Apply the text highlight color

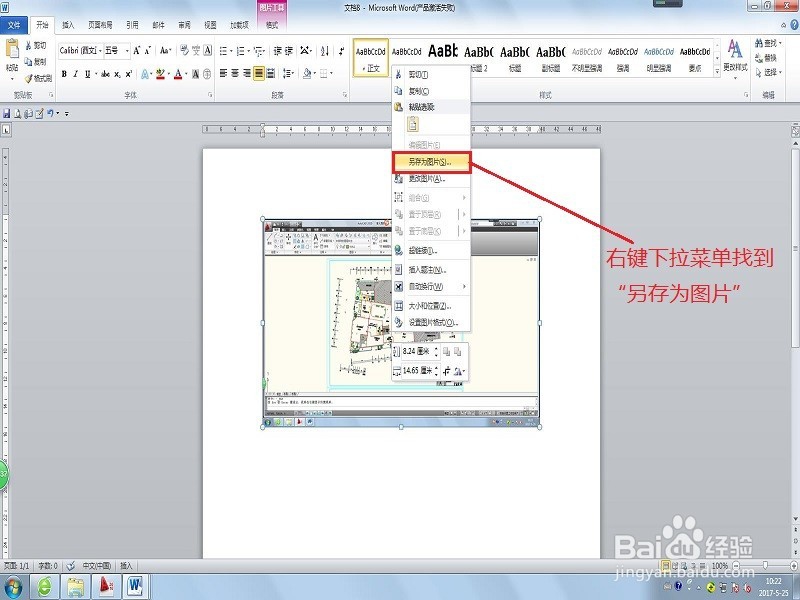click(x=161, y=74)
